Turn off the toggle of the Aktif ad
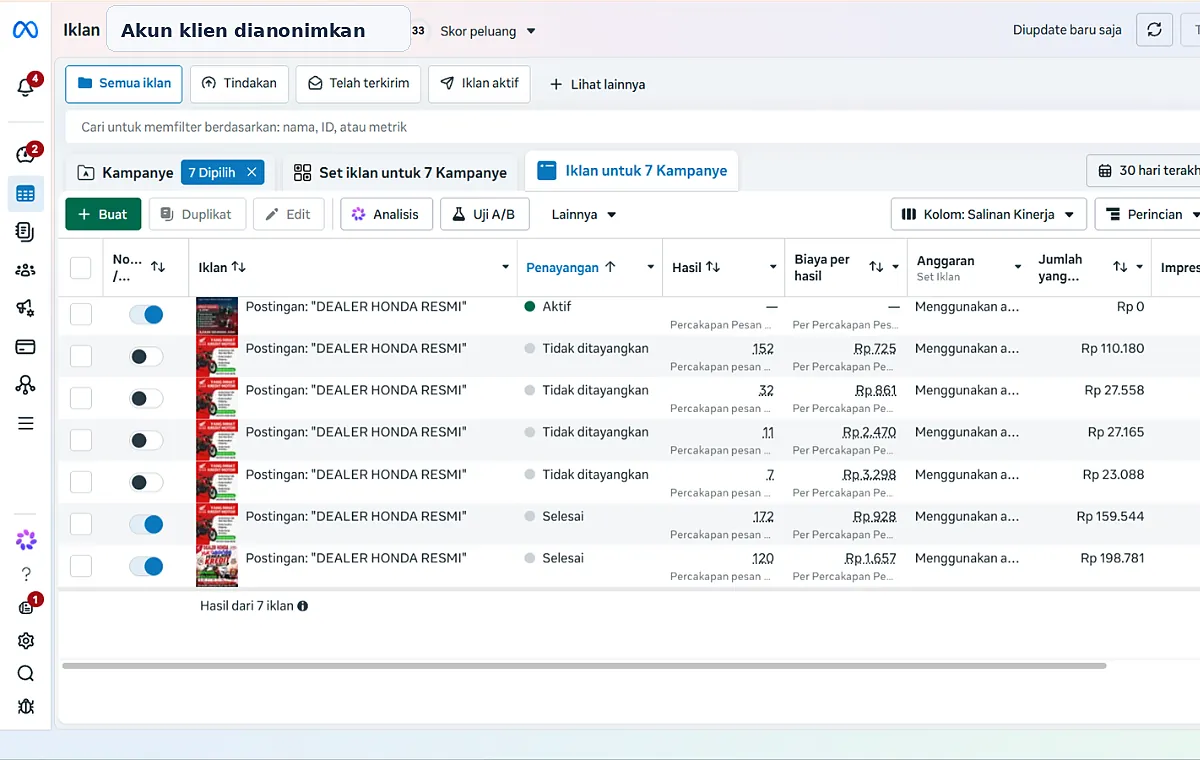The image size is (1200, 760). (x=146, y=314)
